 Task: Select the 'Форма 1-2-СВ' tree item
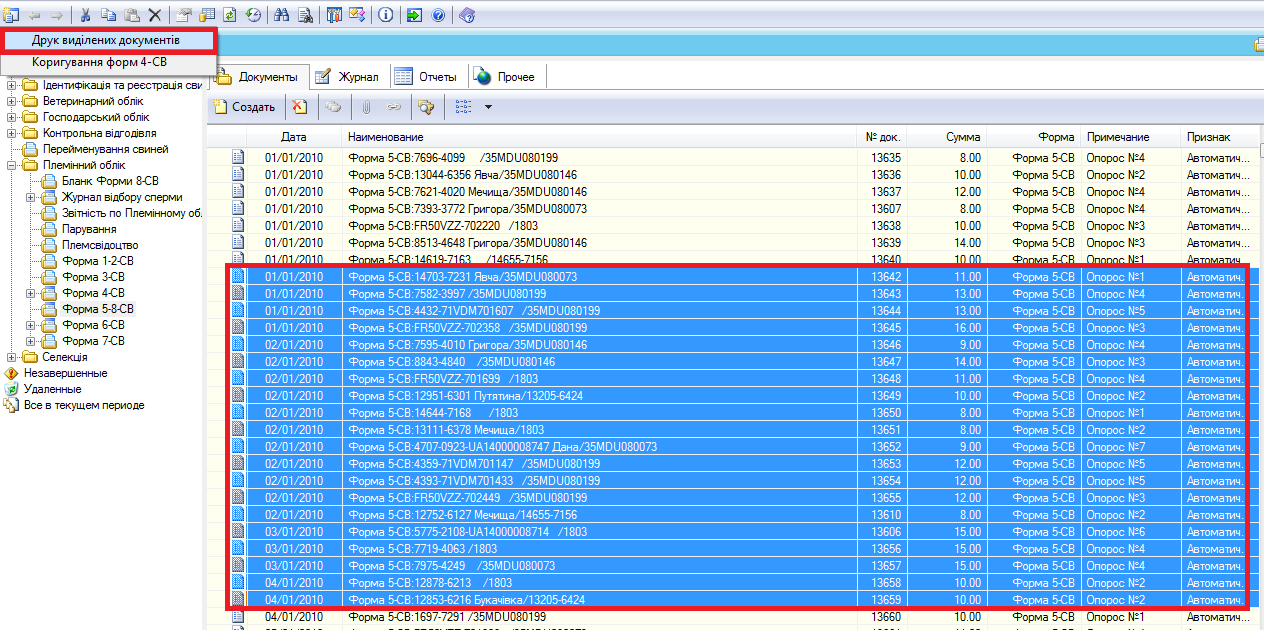(97, 261)
